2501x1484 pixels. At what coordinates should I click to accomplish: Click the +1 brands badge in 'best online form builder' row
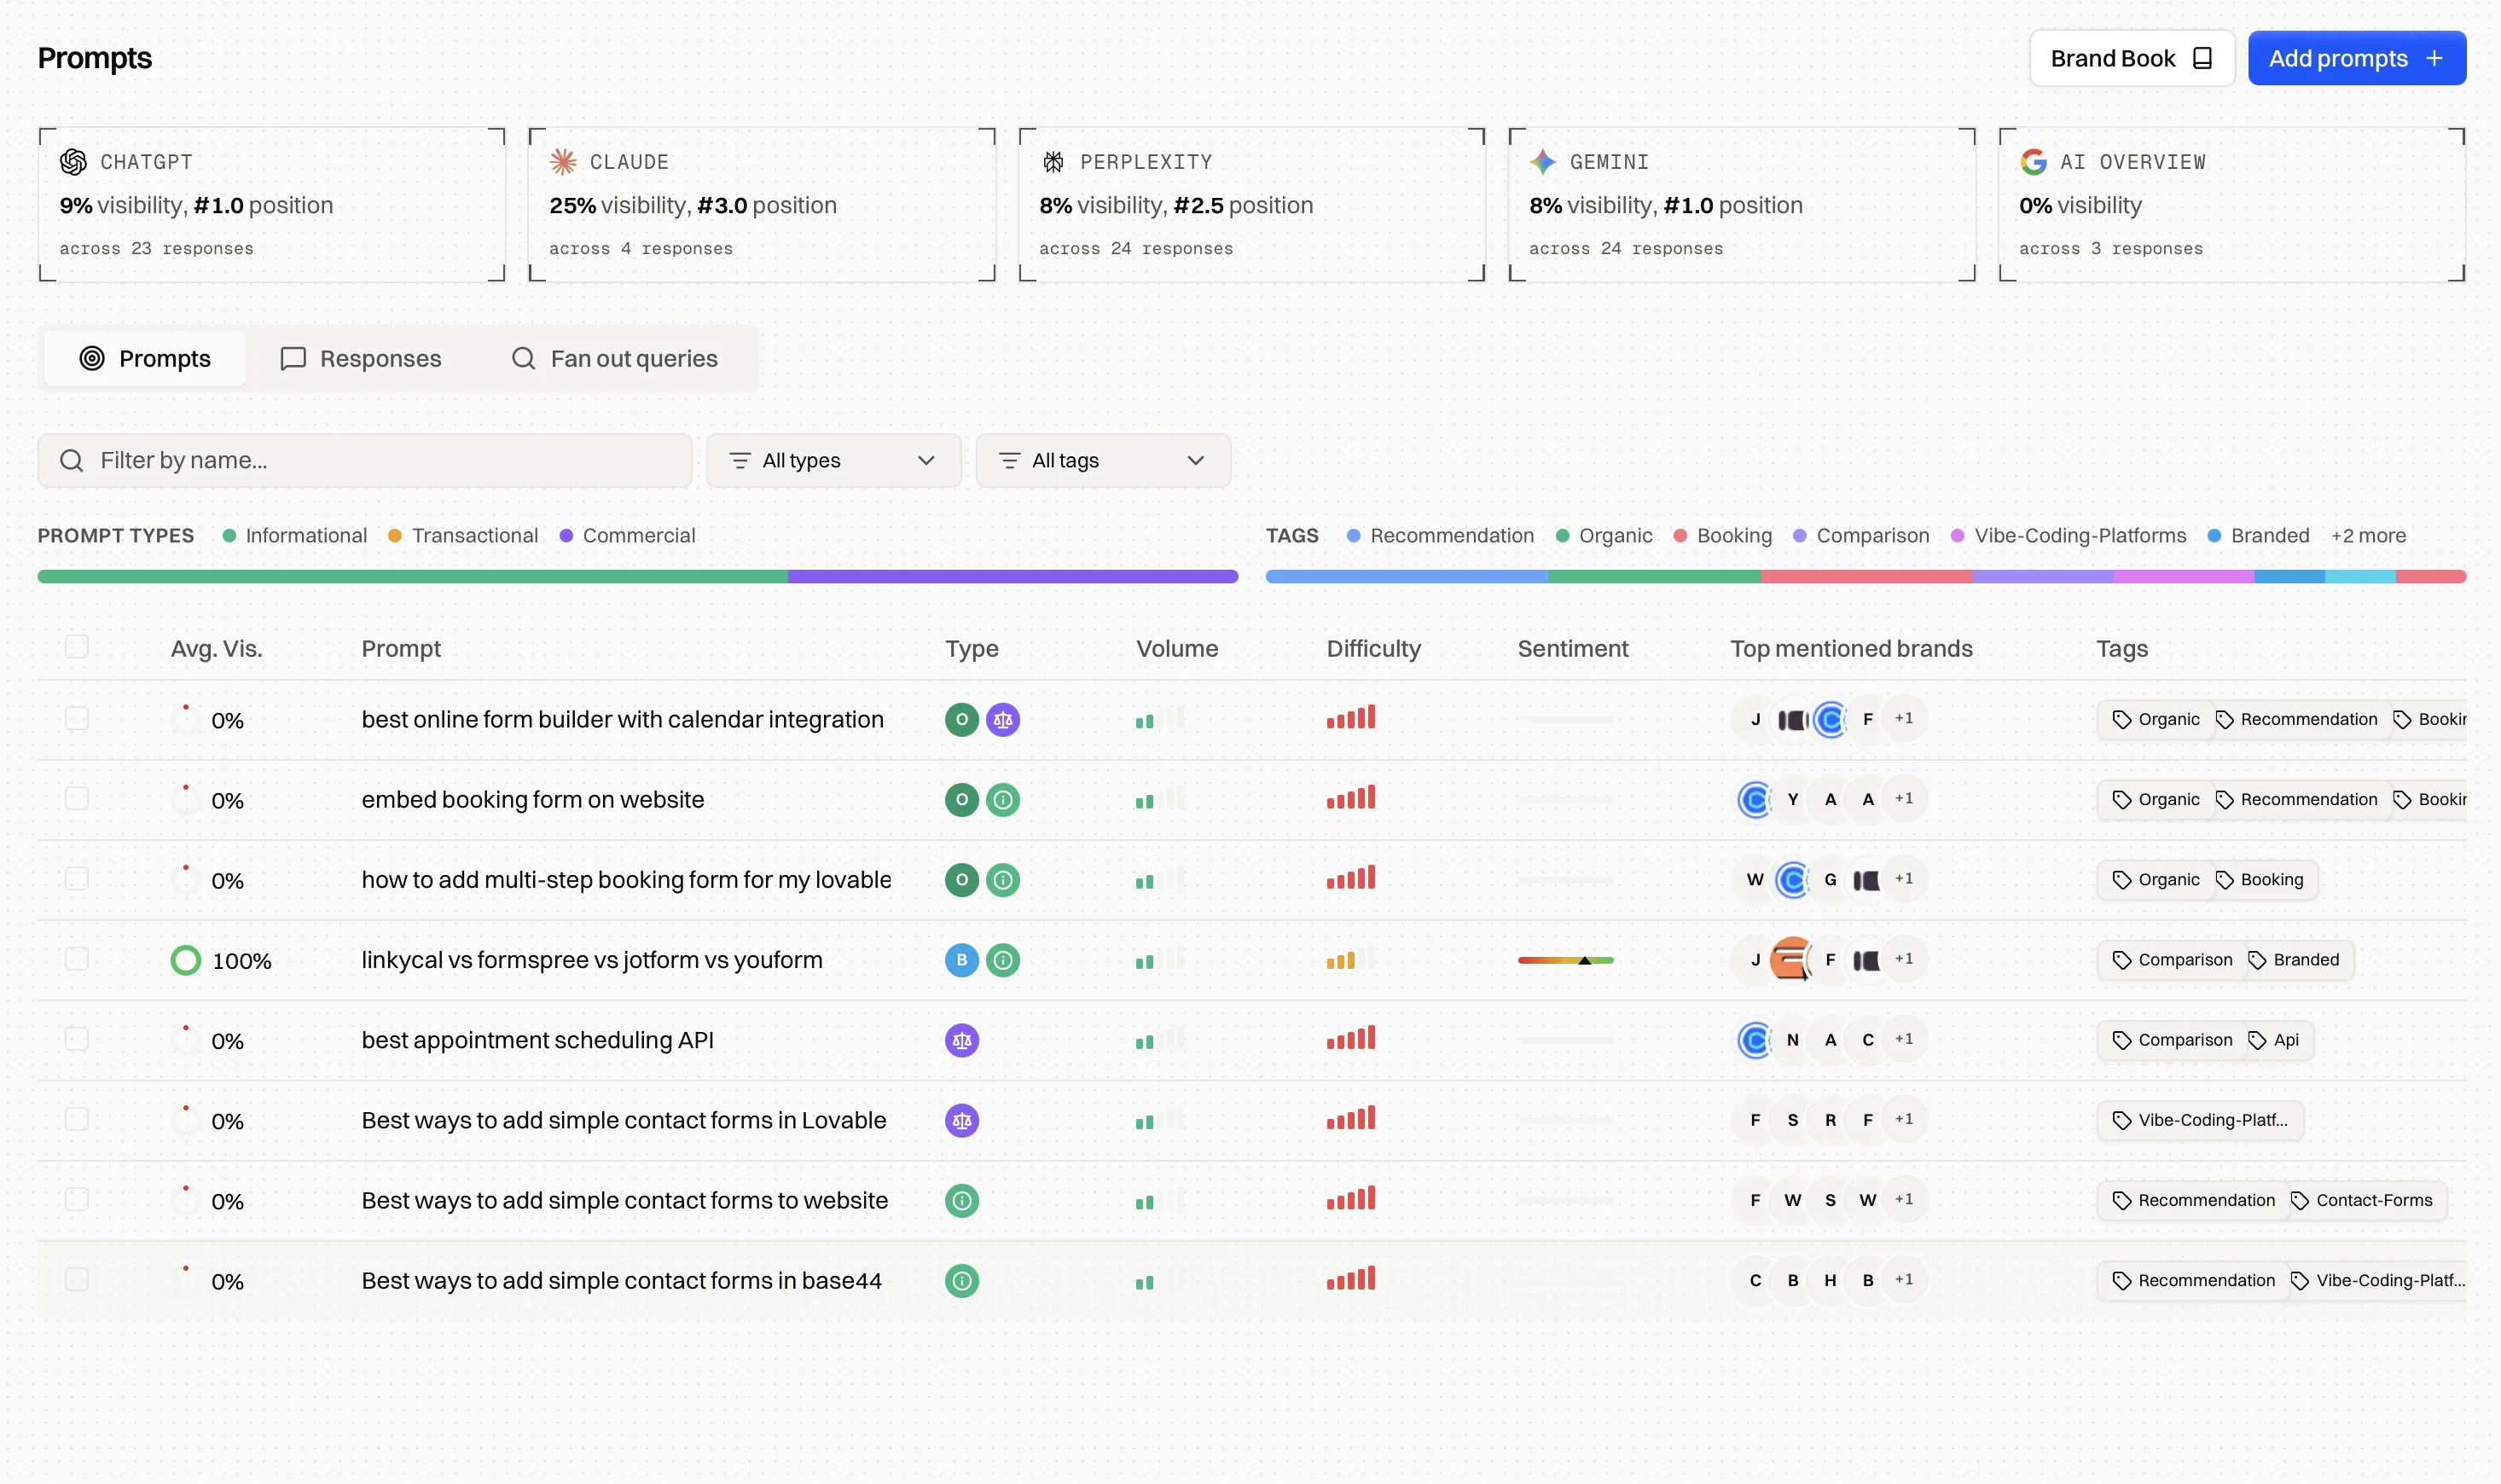tap(1904, 718)
